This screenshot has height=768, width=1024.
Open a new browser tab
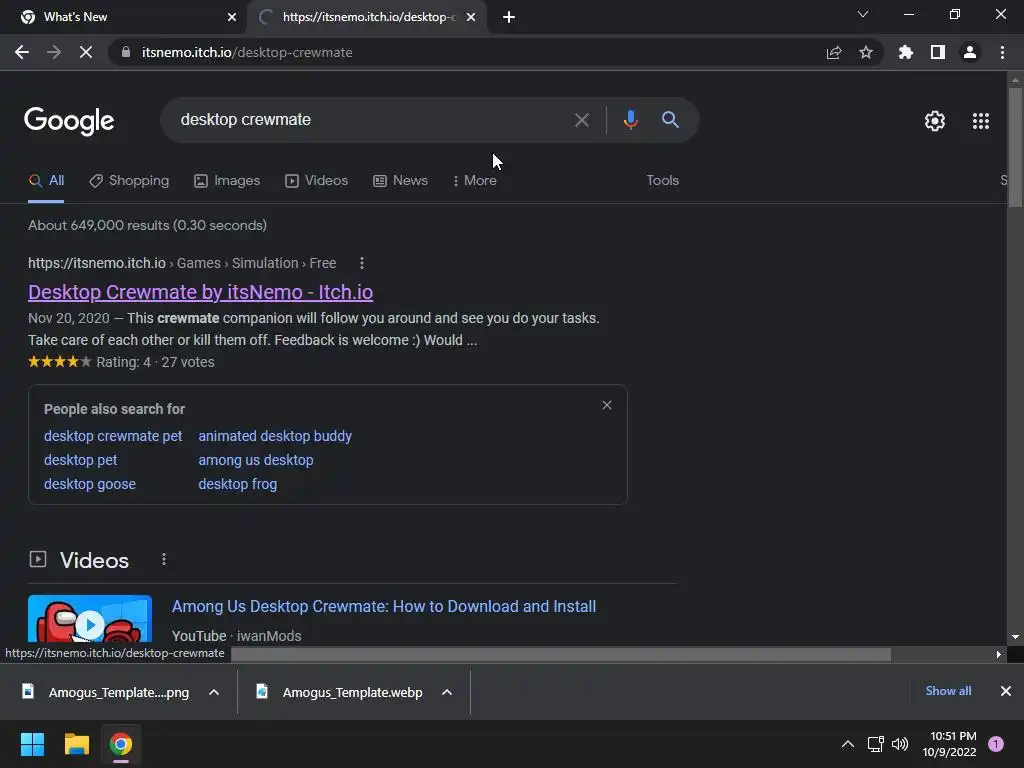point(509,17)
